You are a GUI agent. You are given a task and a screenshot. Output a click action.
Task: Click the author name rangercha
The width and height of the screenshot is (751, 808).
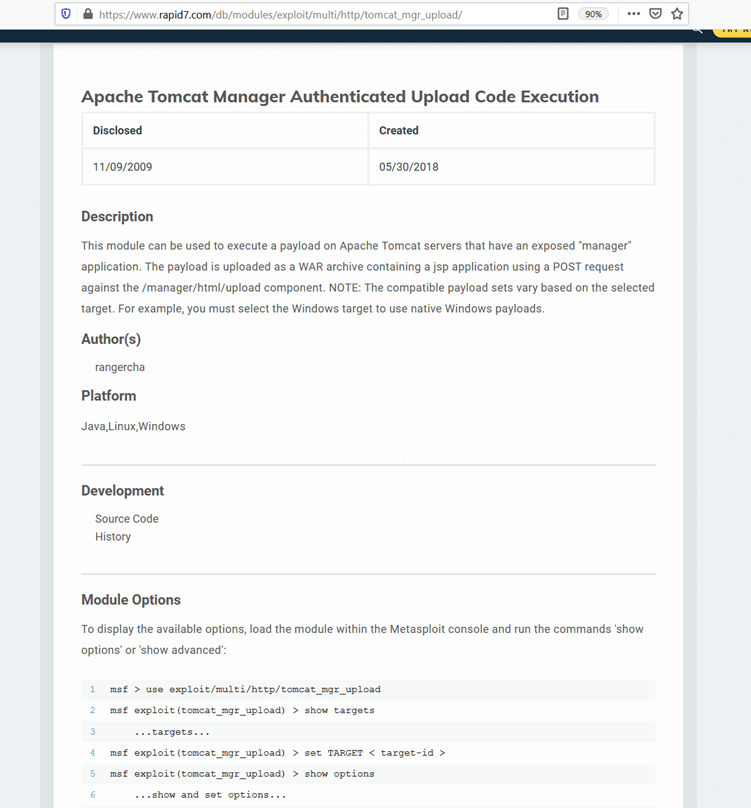(x=120, y=367)
